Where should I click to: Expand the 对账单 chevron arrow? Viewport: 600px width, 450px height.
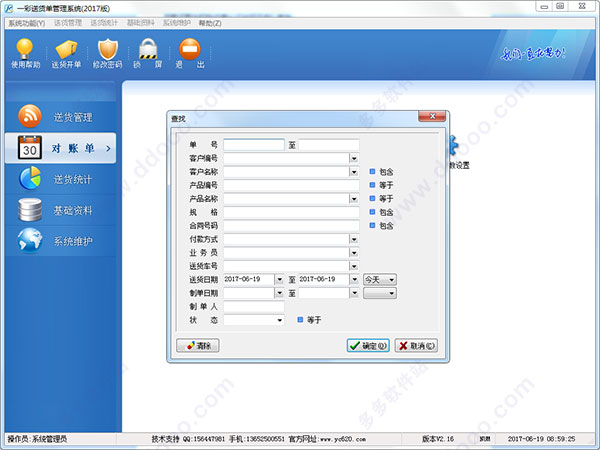108,148
